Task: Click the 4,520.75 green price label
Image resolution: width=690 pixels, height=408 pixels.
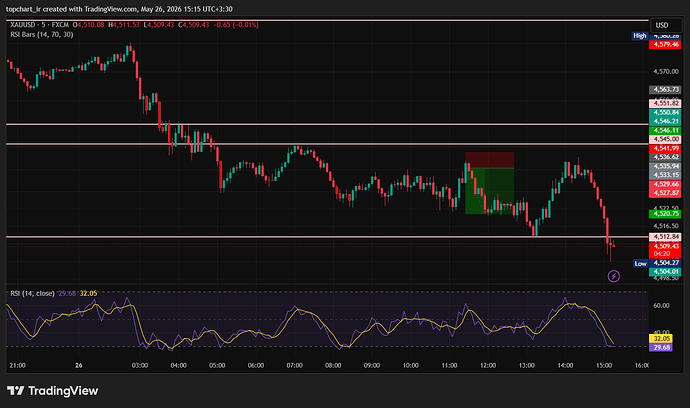Action: 665,213
